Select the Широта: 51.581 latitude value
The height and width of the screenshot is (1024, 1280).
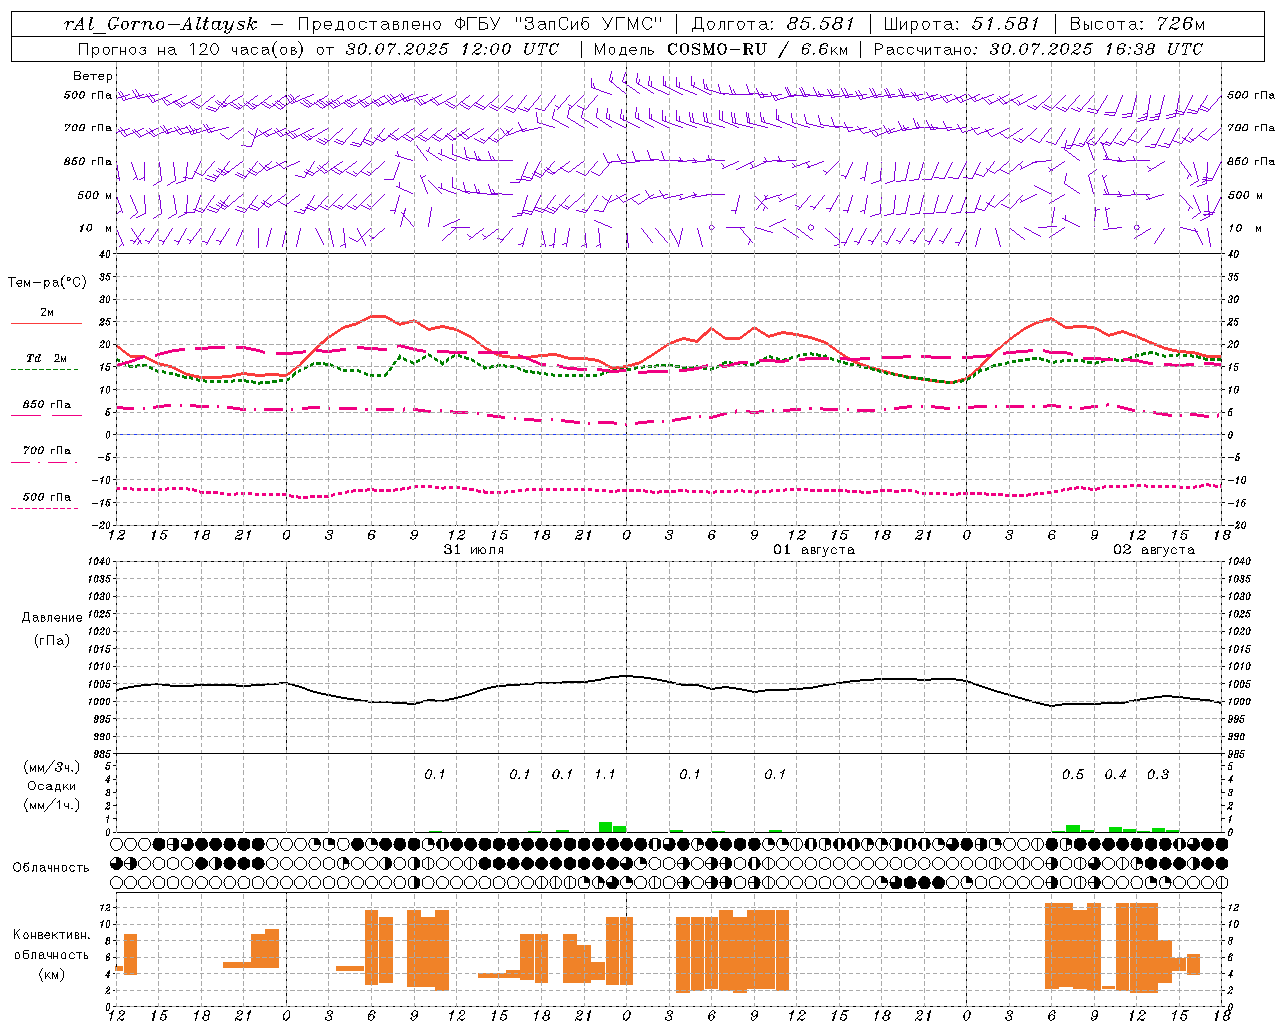point(962,24)
